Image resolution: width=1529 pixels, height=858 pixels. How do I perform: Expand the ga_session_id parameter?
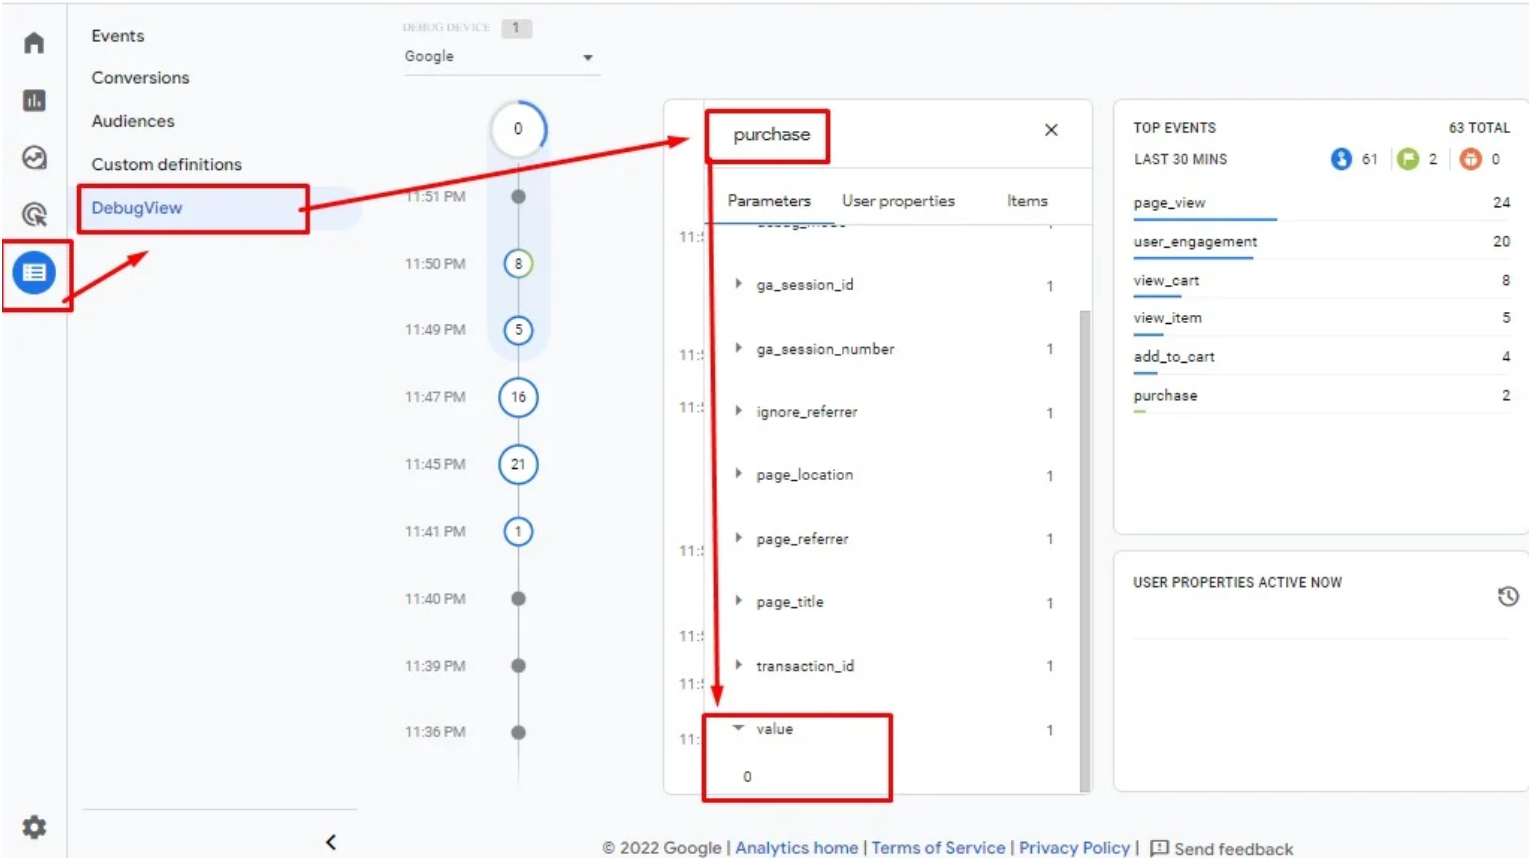(x=739, y=284)
